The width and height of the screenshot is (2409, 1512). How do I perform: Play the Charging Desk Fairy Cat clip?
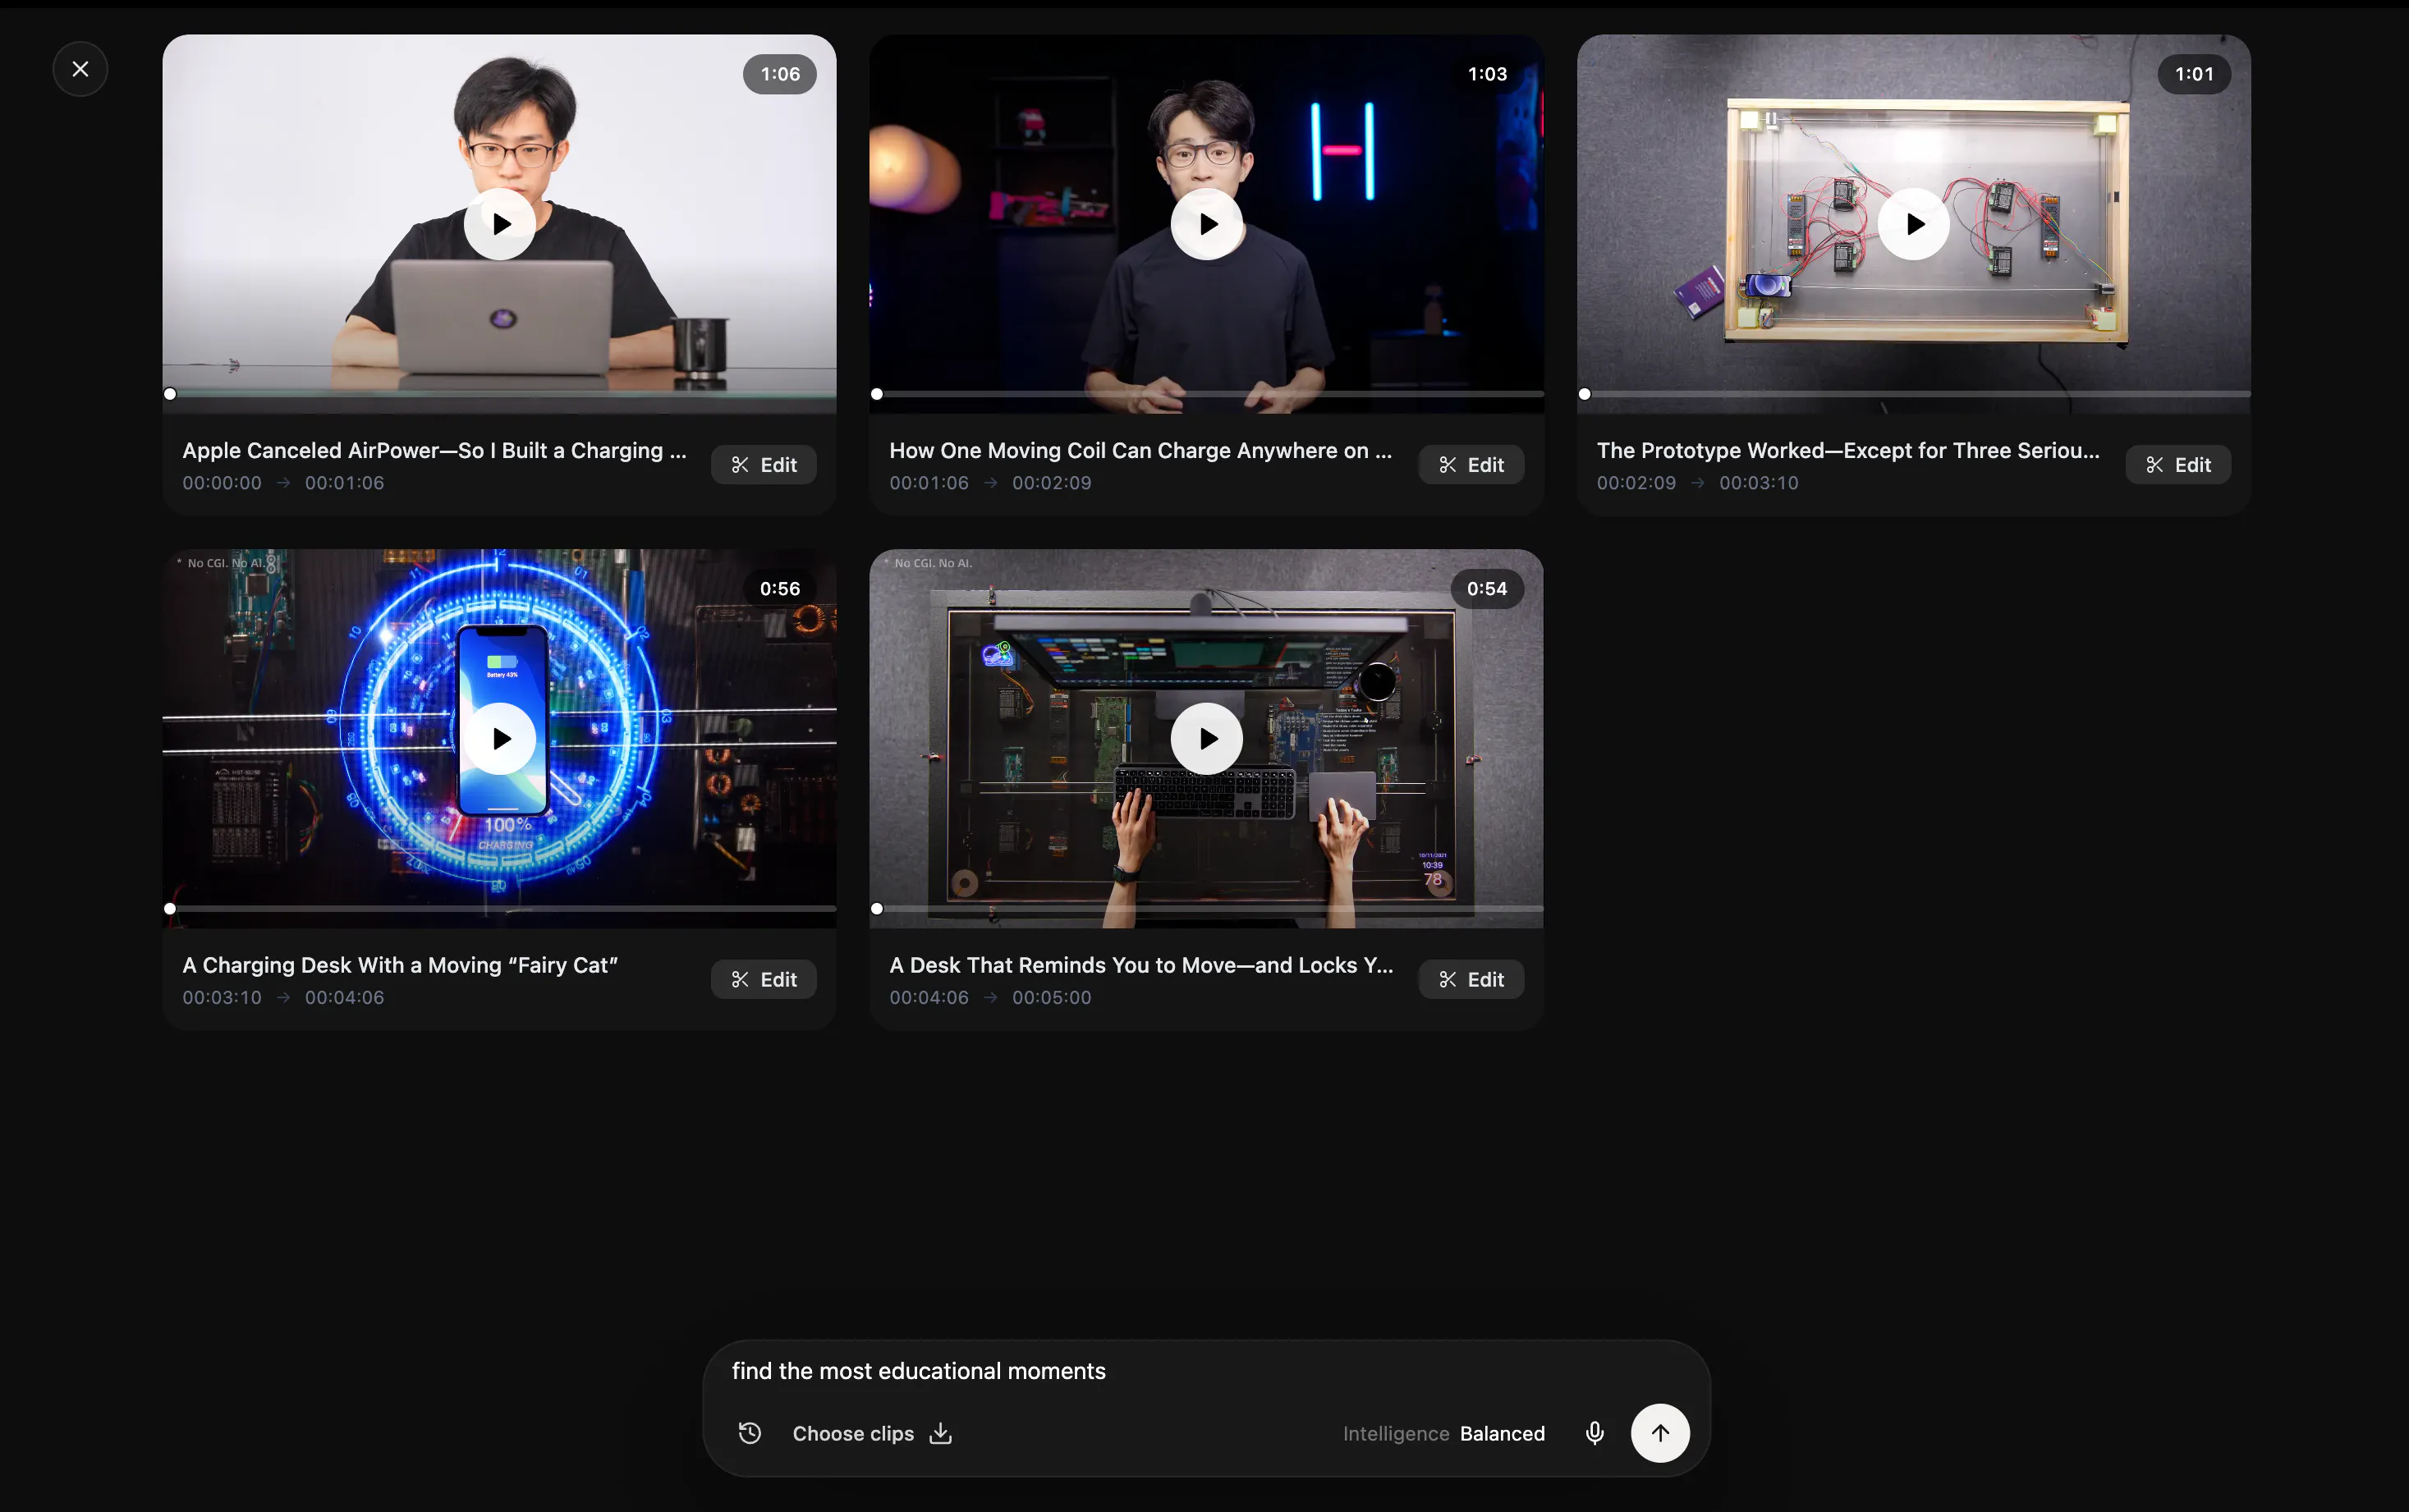[500, 739]
